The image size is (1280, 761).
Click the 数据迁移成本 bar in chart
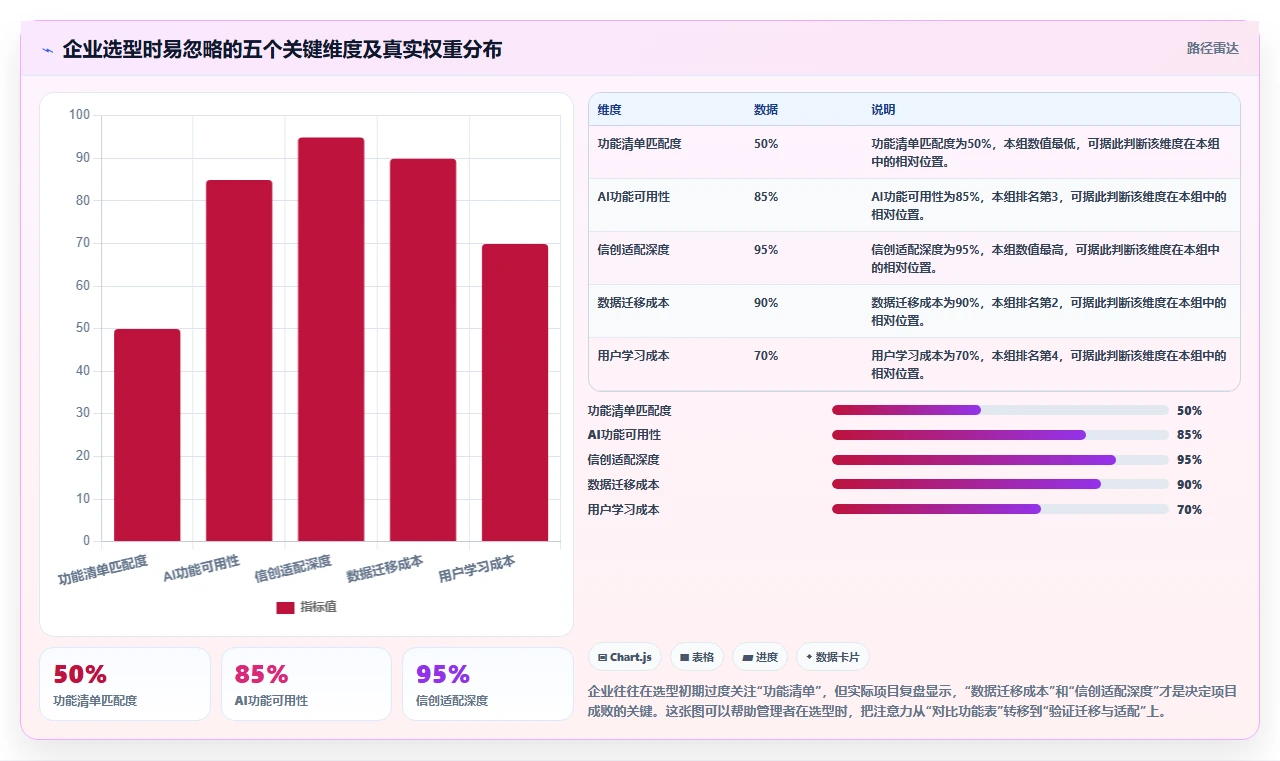[423, 350]
